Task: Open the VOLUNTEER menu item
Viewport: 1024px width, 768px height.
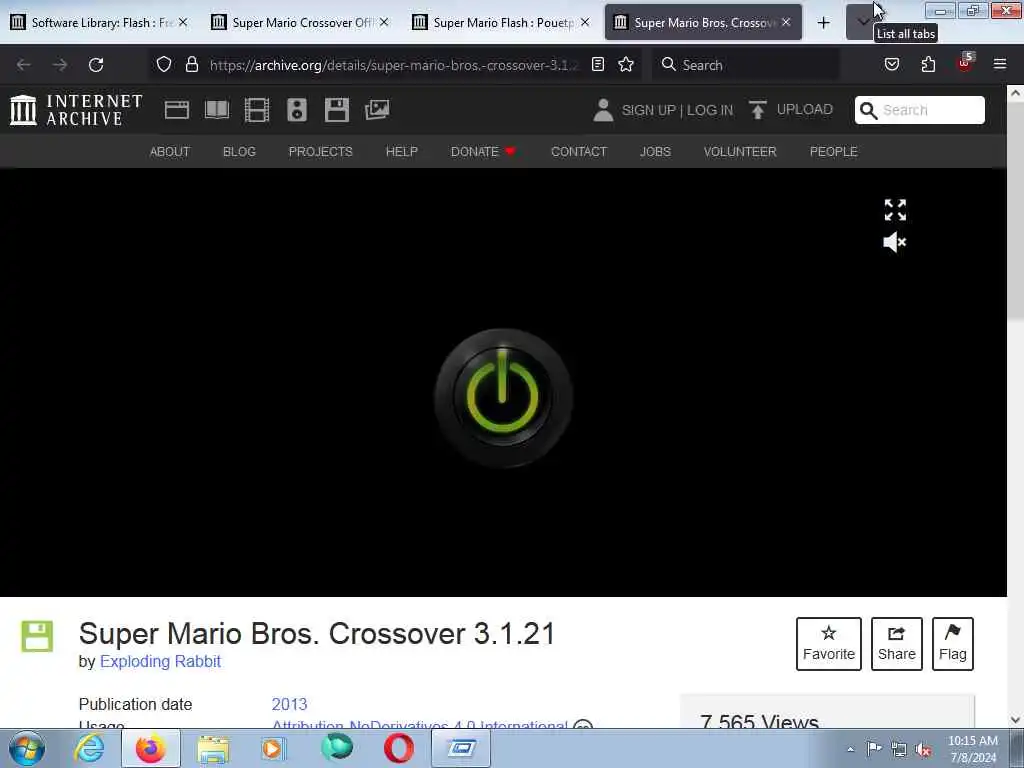Action: click(x=740, y=152)
